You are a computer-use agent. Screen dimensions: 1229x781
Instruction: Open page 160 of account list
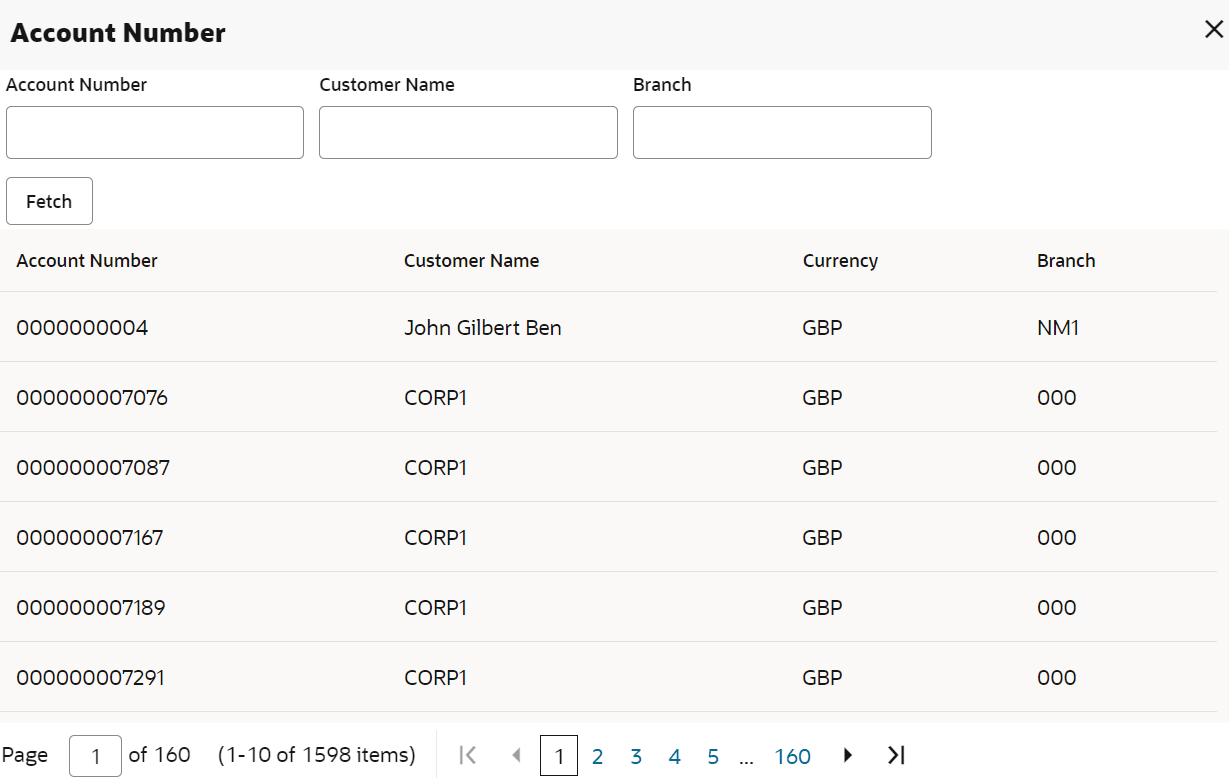(x=792, y=757)
